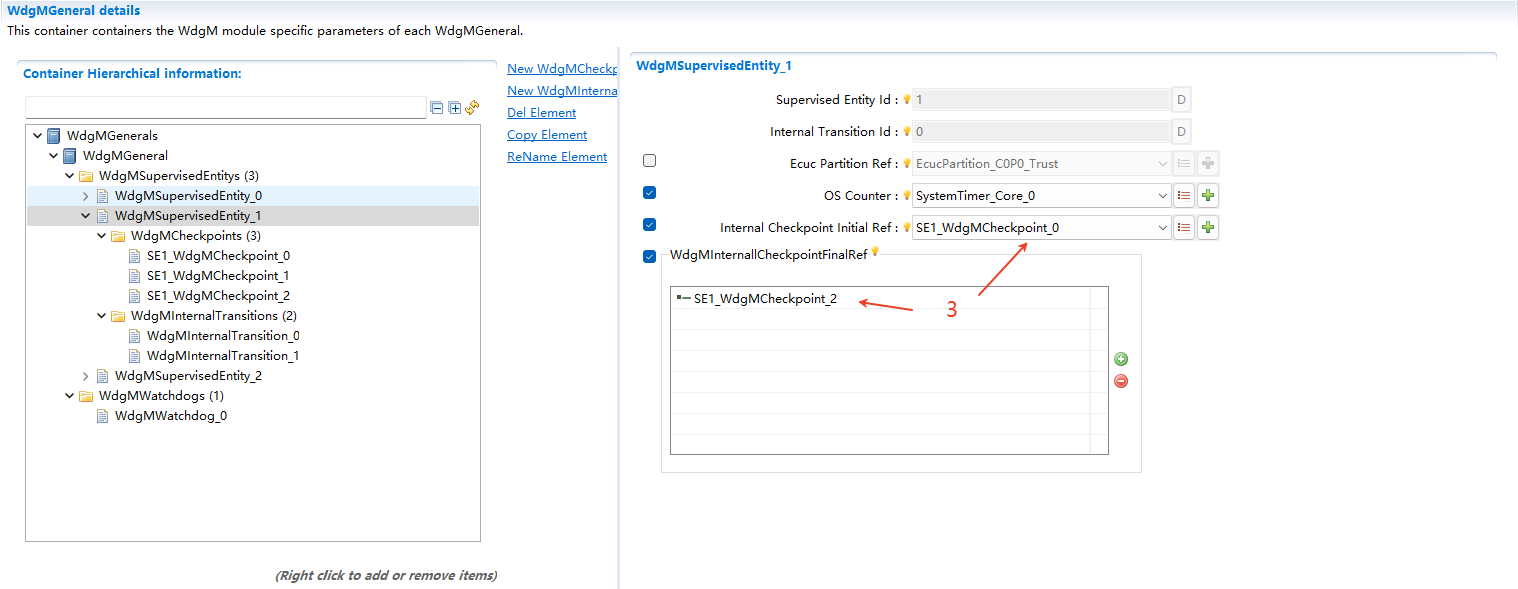Click the Del Element link

tap(541, 113)
